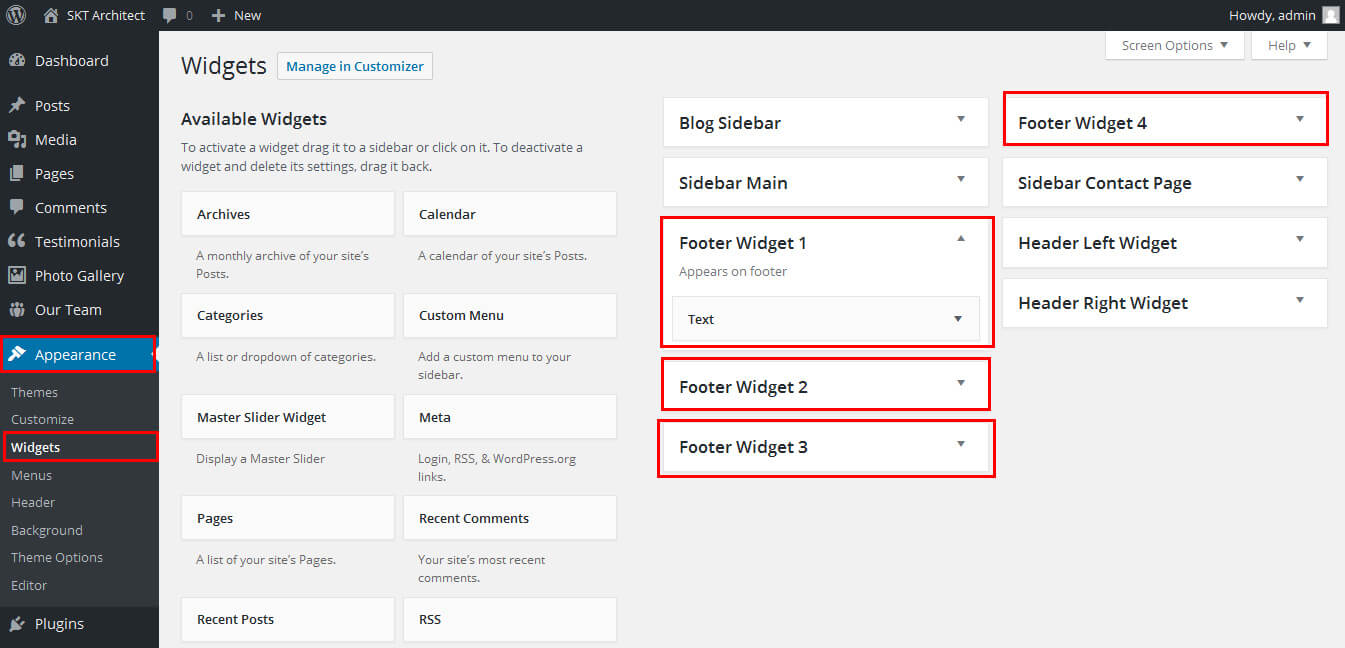This screenshot has width=1345, height=648.
Task: Go to Menus submenu
Action: pyautogui.click(x=32, y=475)
